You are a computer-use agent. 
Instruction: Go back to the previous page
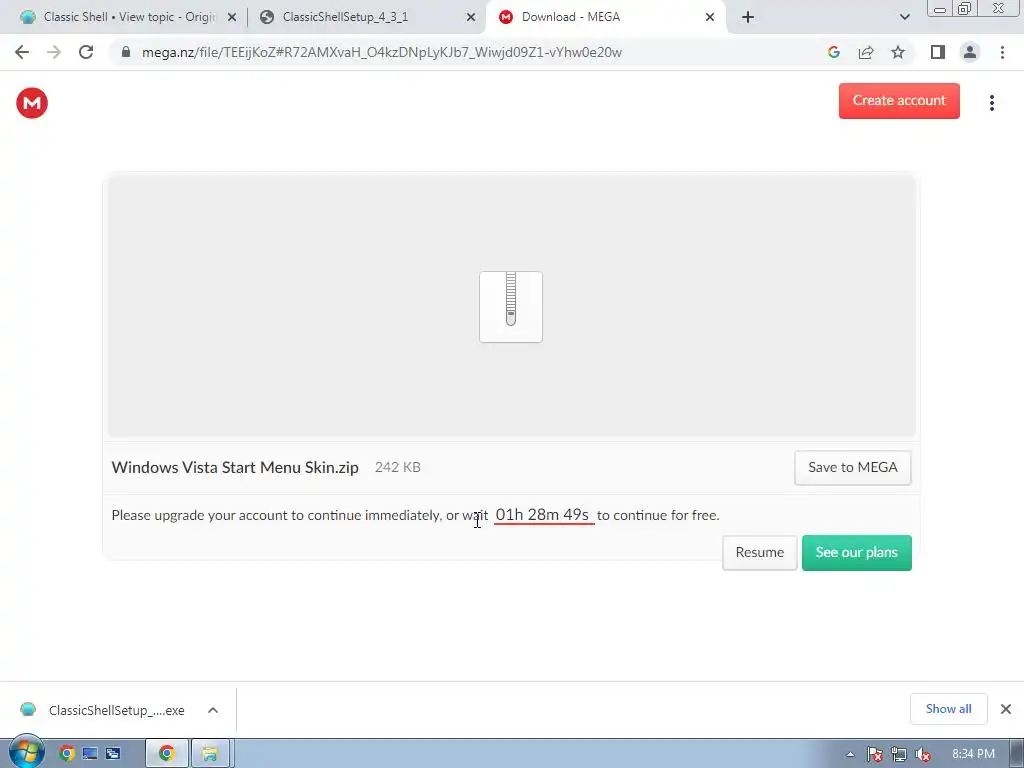(x=22, y=52)
